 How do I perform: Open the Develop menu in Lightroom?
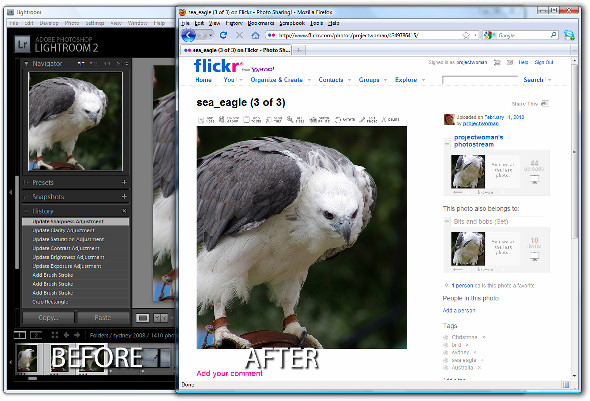point(49,23)
